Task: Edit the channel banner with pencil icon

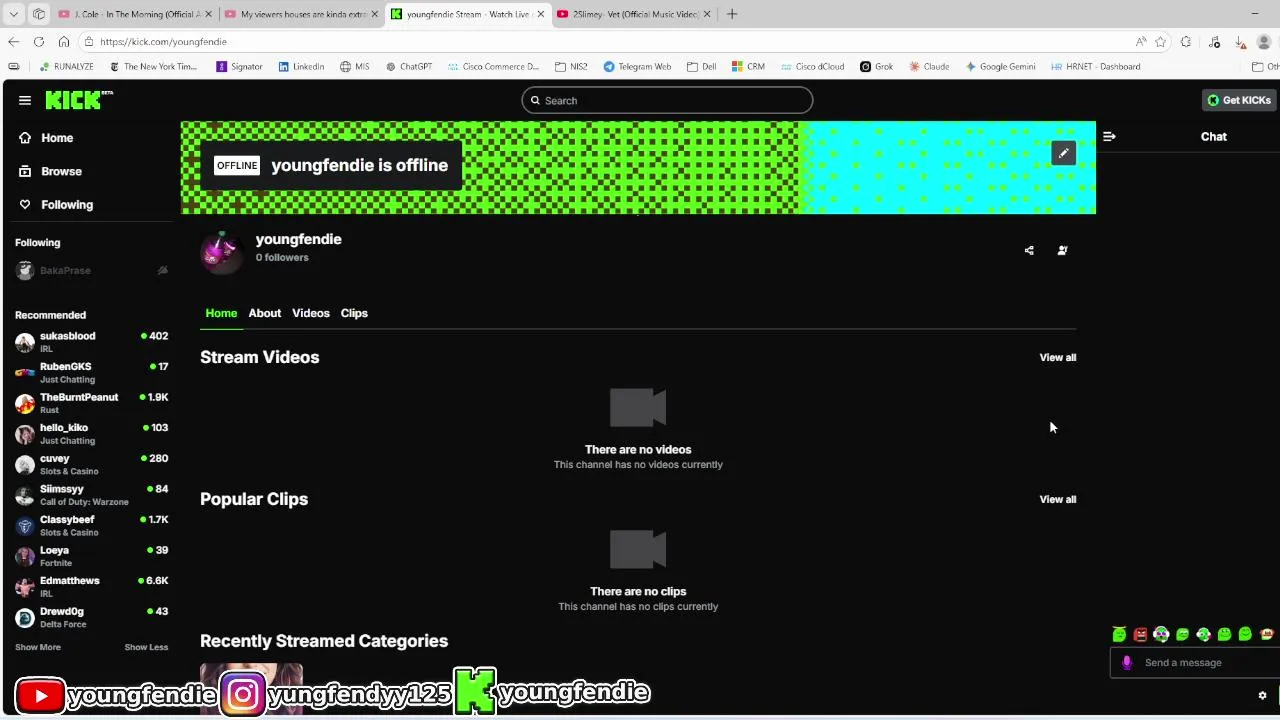Action: pos(1063,153)
